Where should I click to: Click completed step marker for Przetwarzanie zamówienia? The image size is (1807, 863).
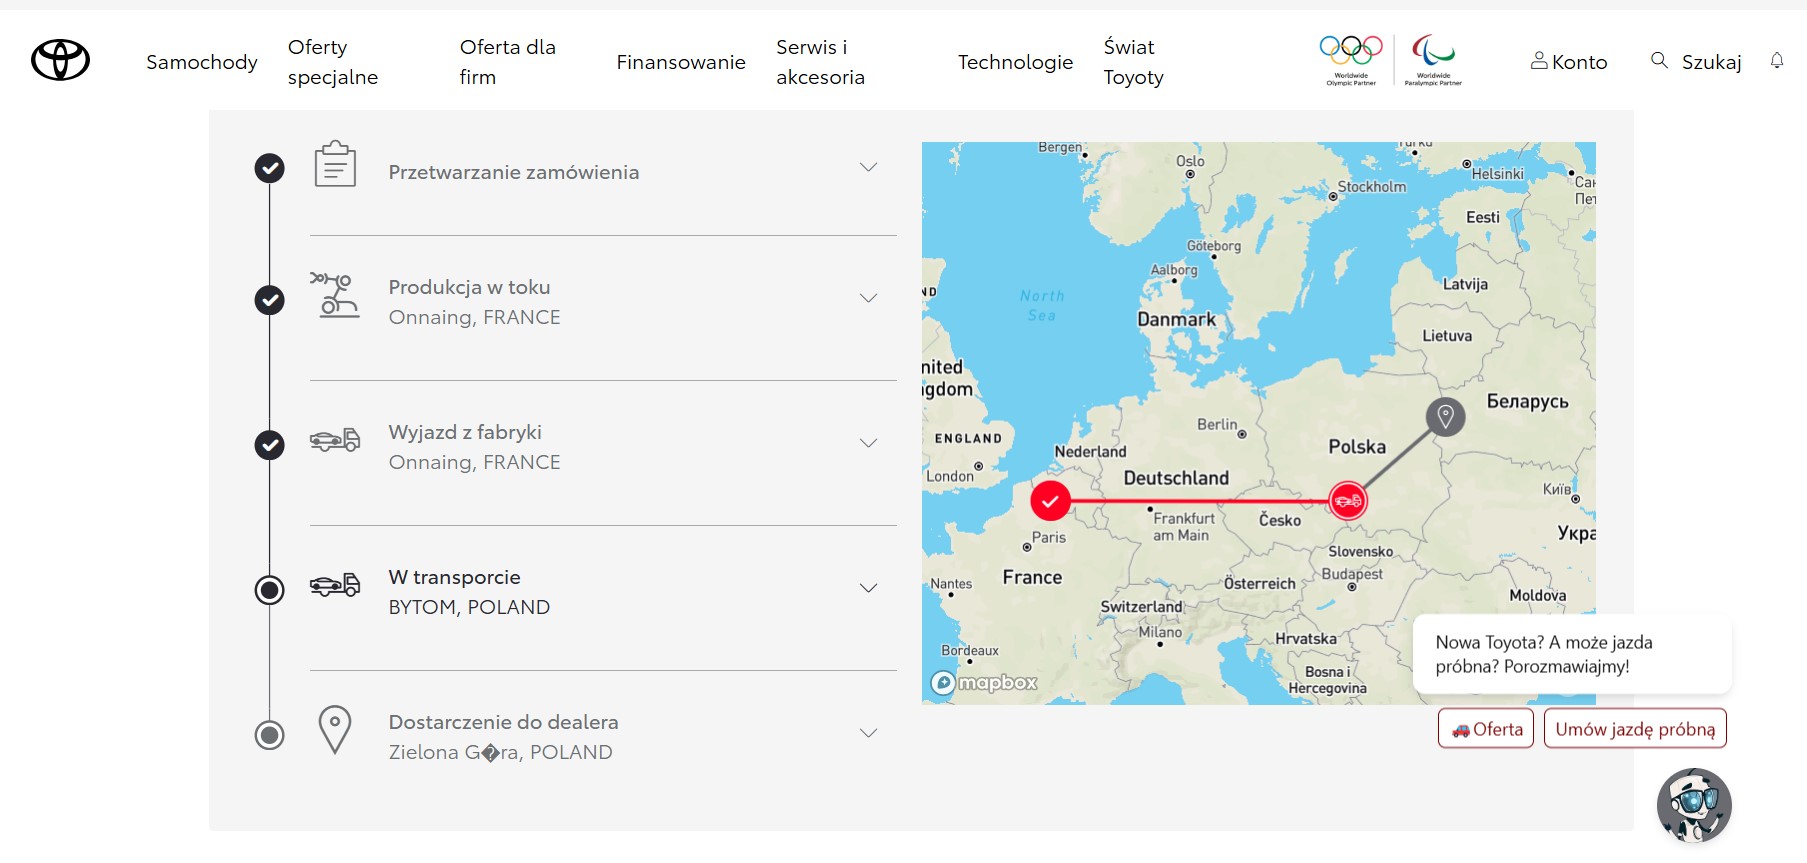tap(269, 168)
